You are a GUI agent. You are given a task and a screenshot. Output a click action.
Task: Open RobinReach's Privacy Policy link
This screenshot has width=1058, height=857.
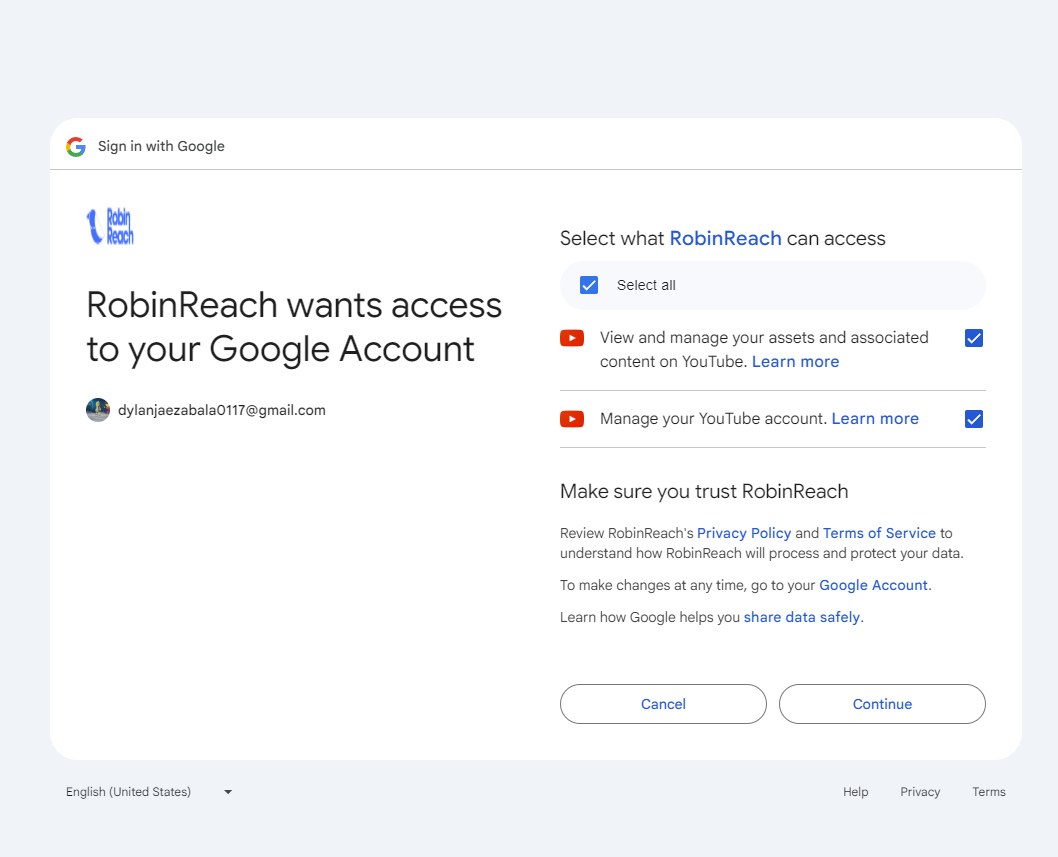point(744,533)
